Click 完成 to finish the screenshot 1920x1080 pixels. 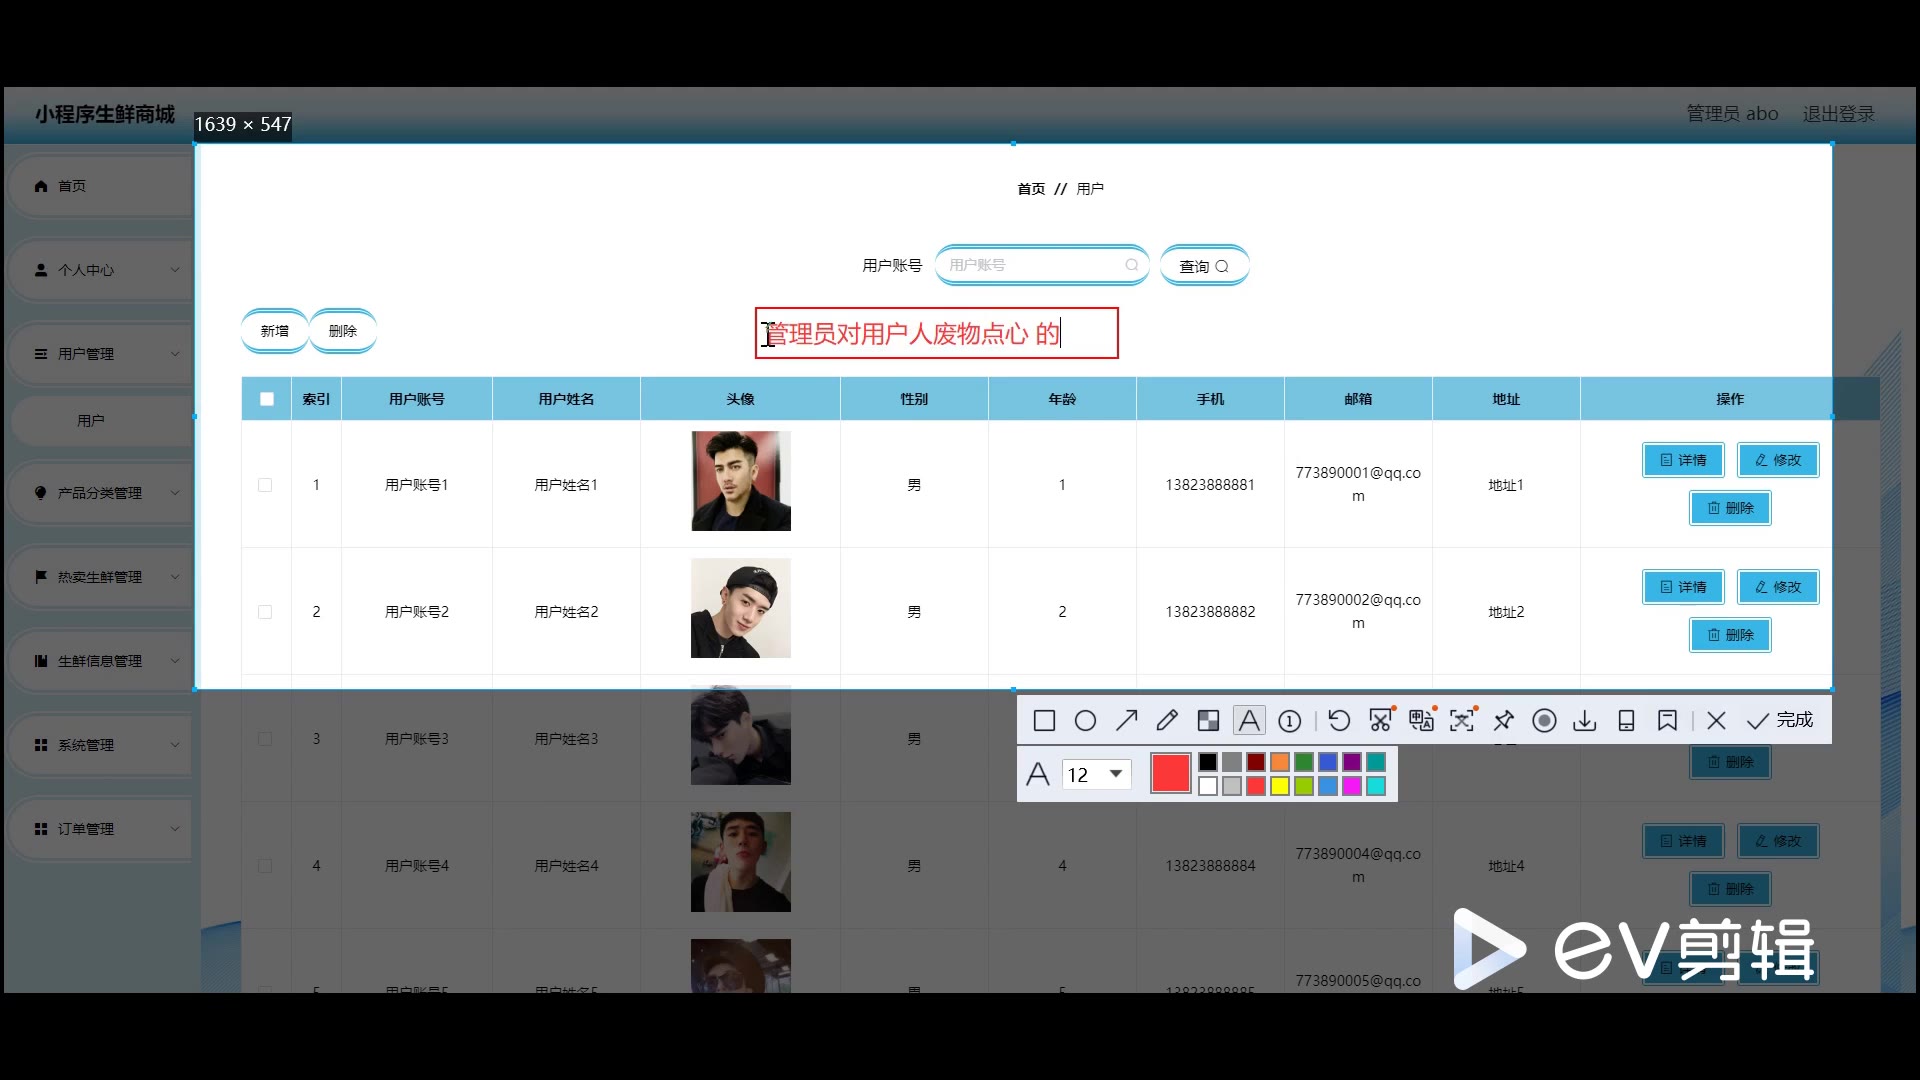tap(1781, 721)
